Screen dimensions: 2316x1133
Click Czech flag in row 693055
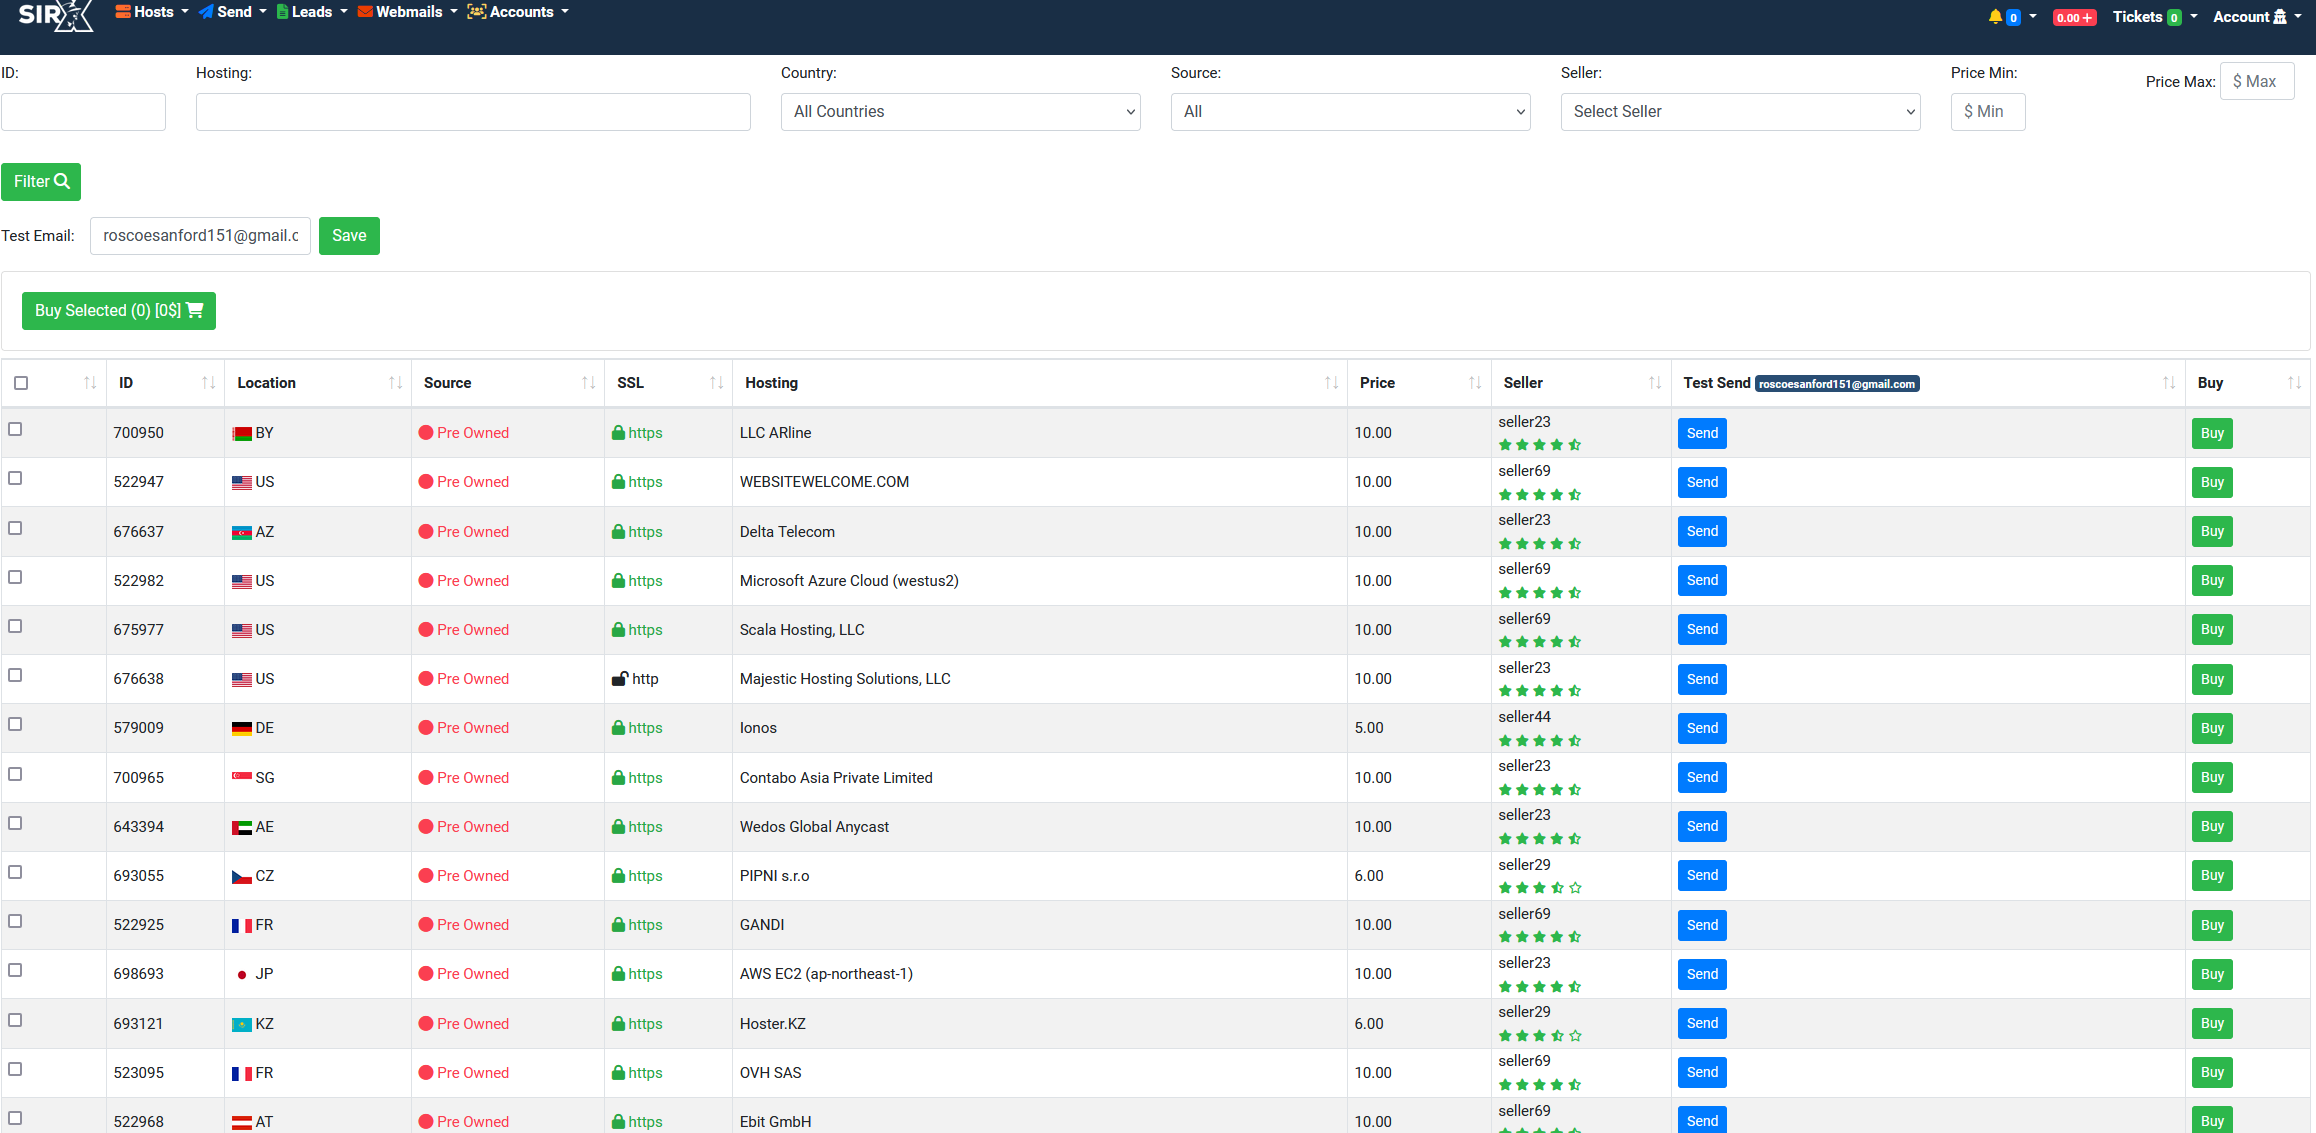pyautogui.click(x=242, y=877)
